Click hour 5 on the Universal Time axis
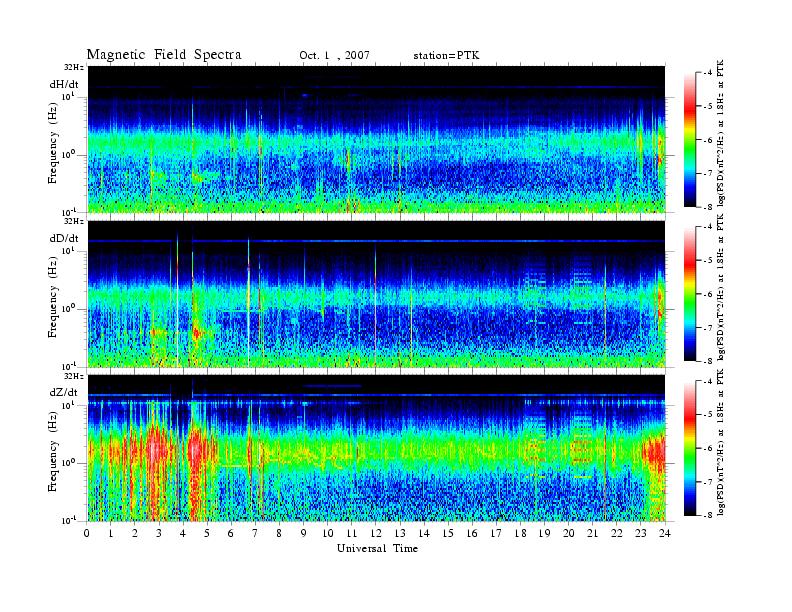 point(208,533)
